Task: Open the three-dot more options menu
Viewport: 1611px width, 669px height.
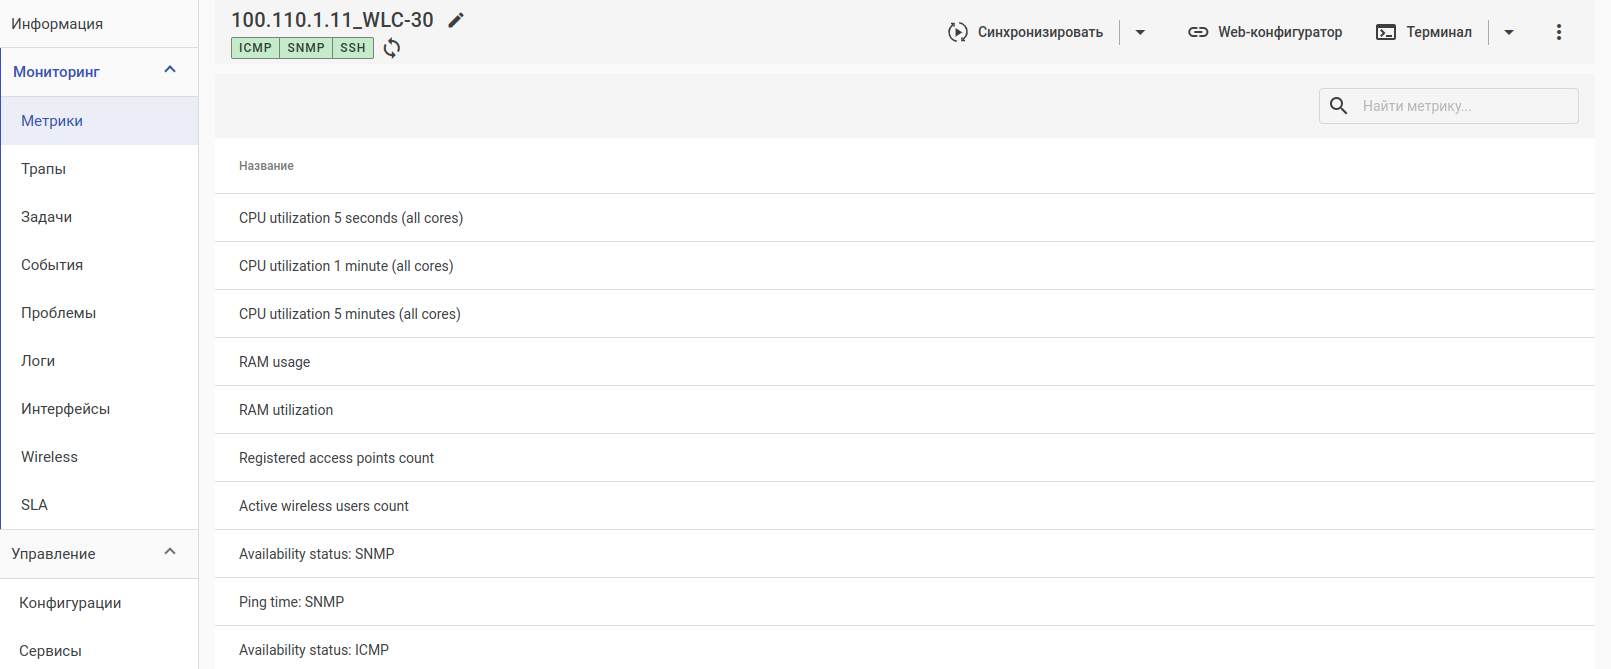Action: (1558, 32)
